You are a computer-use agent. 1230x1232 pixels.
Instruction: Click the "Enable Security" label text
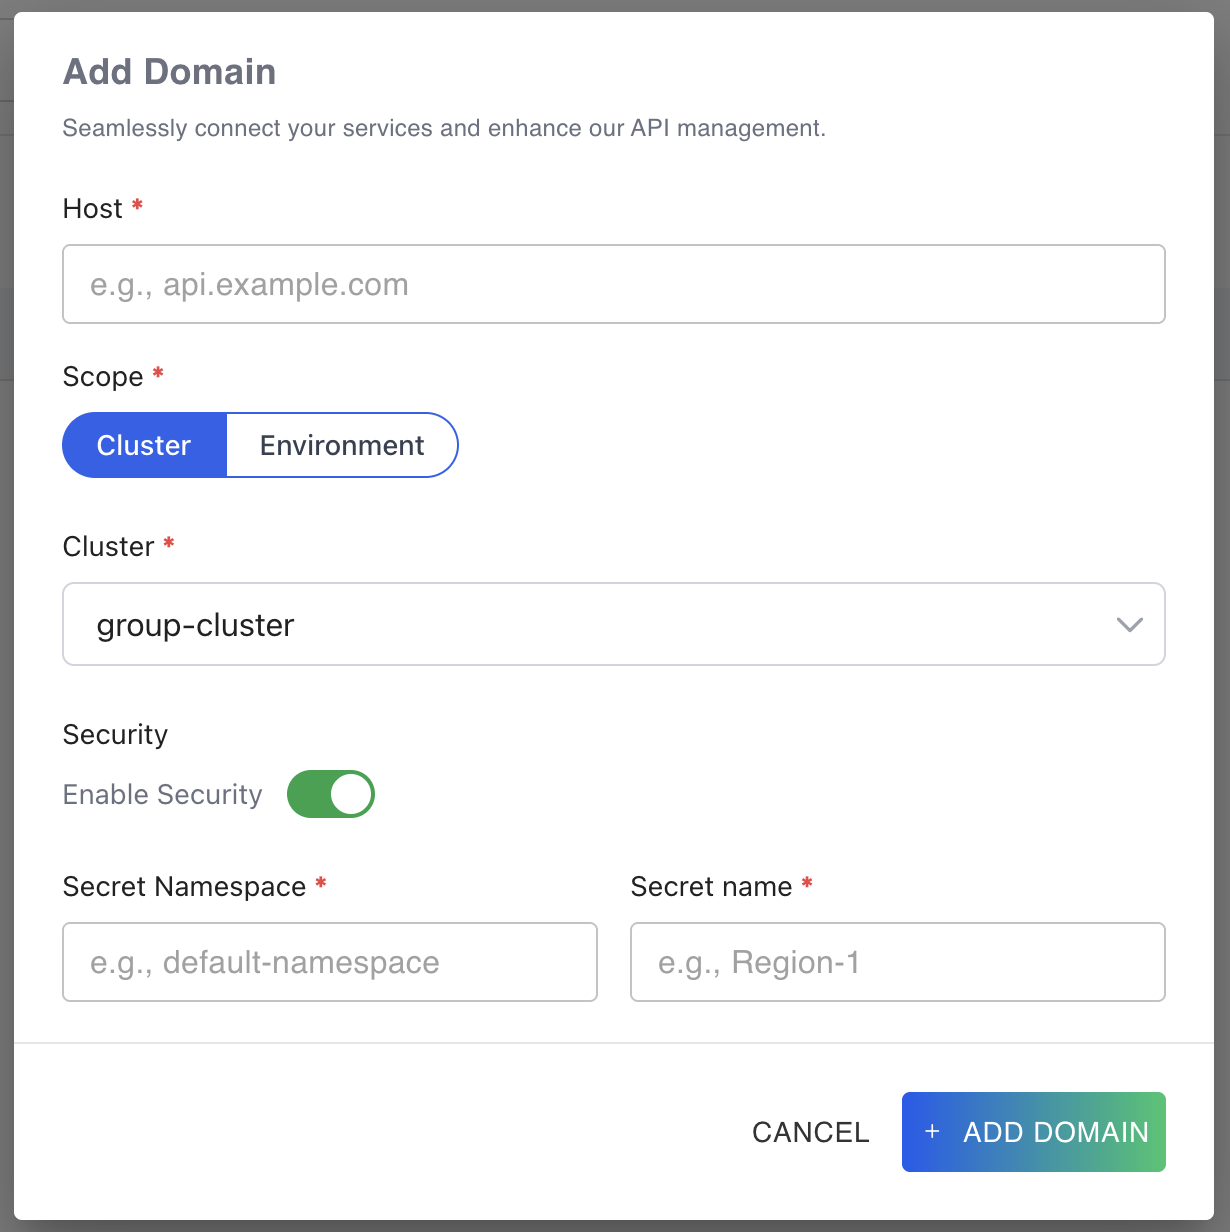[162, 794]
